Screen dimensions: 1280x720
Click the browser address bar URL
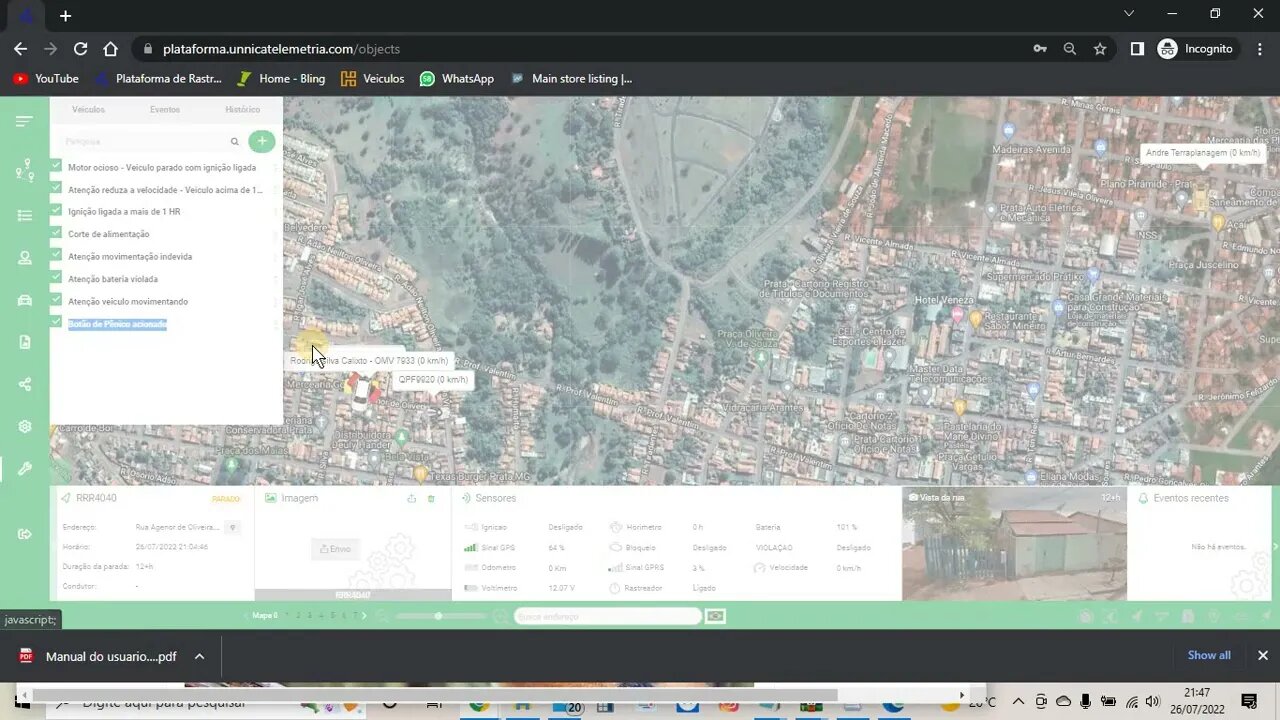coord(281,48)
